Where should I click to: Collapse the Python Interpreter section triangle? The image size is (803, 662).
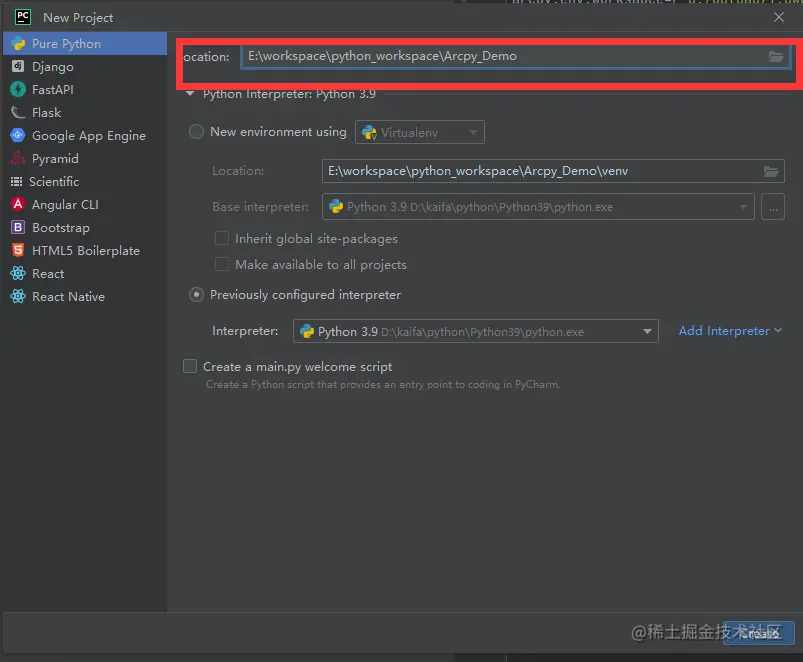point(191,94)
